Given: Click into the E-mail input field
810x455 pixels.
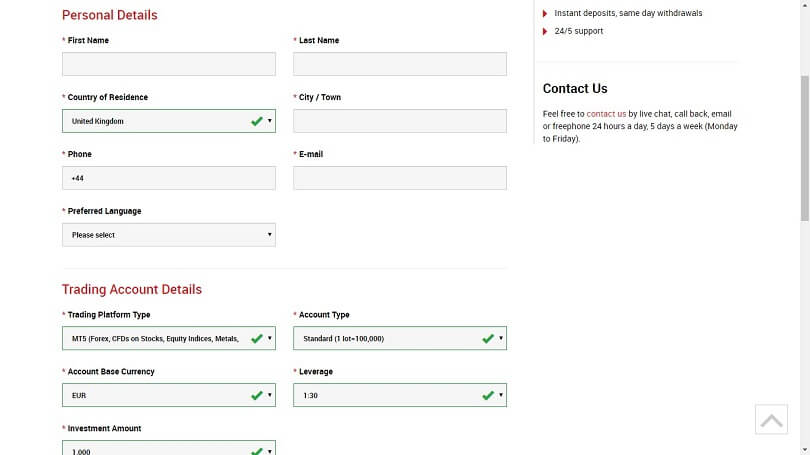Looking at the screenshot, I should (x=400, y=178).
